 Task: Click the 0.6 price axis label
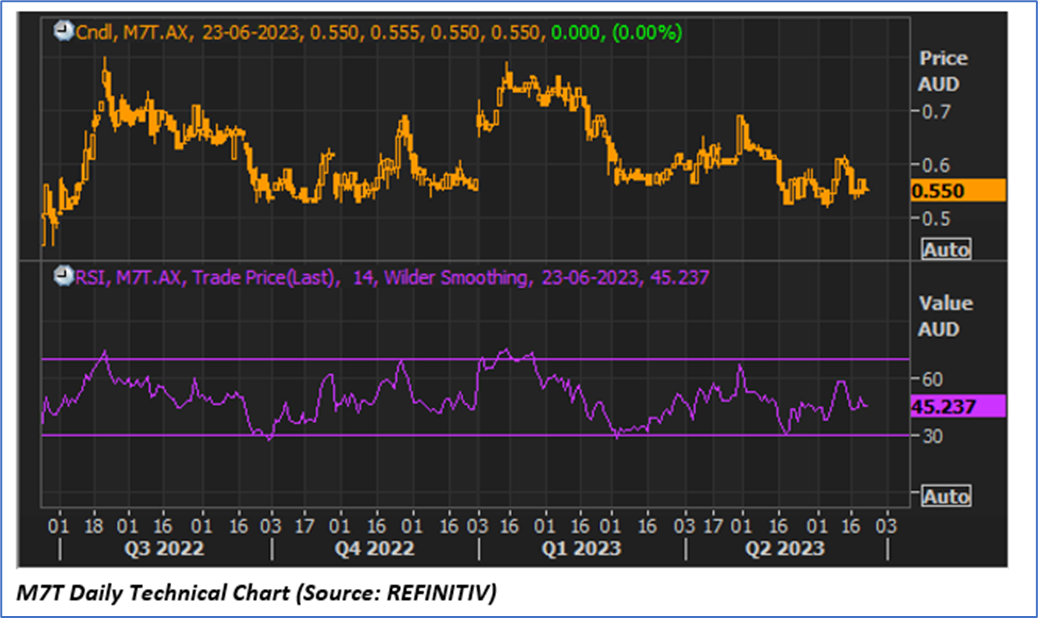(x=936, y=165)
